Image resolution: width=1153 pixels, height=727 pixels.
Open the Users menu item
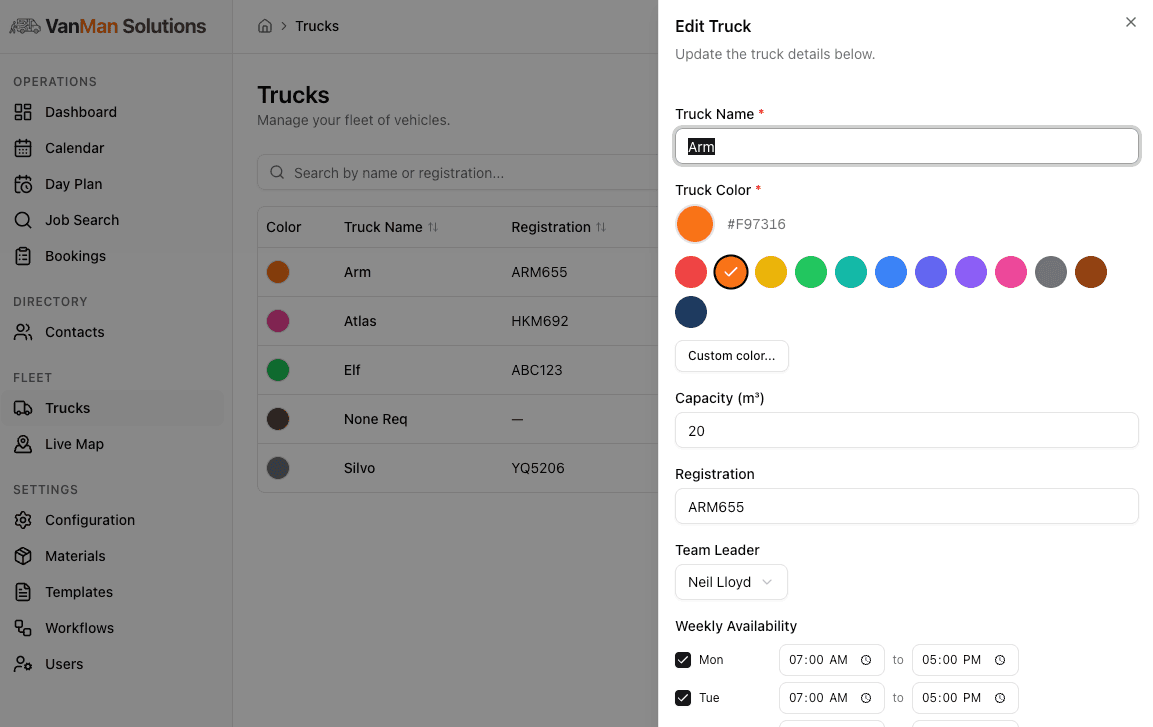(x=64, y=664)
